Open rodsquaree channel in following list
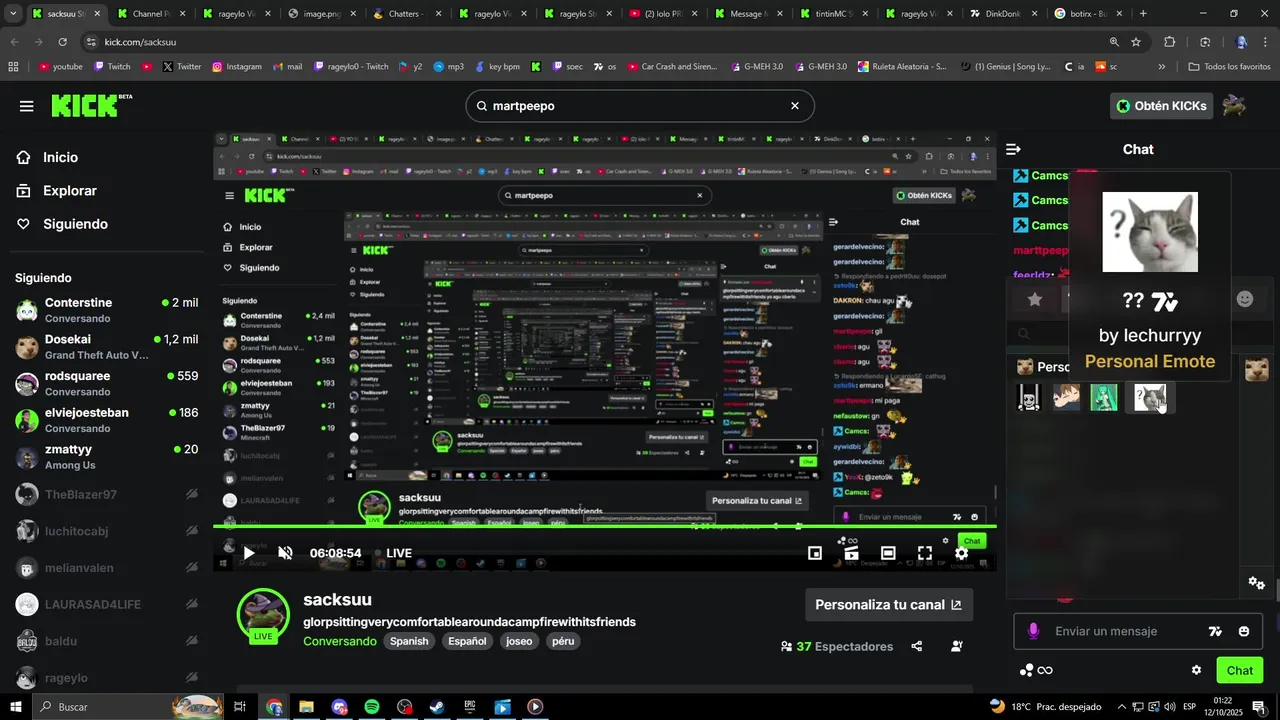 (106, 383)
